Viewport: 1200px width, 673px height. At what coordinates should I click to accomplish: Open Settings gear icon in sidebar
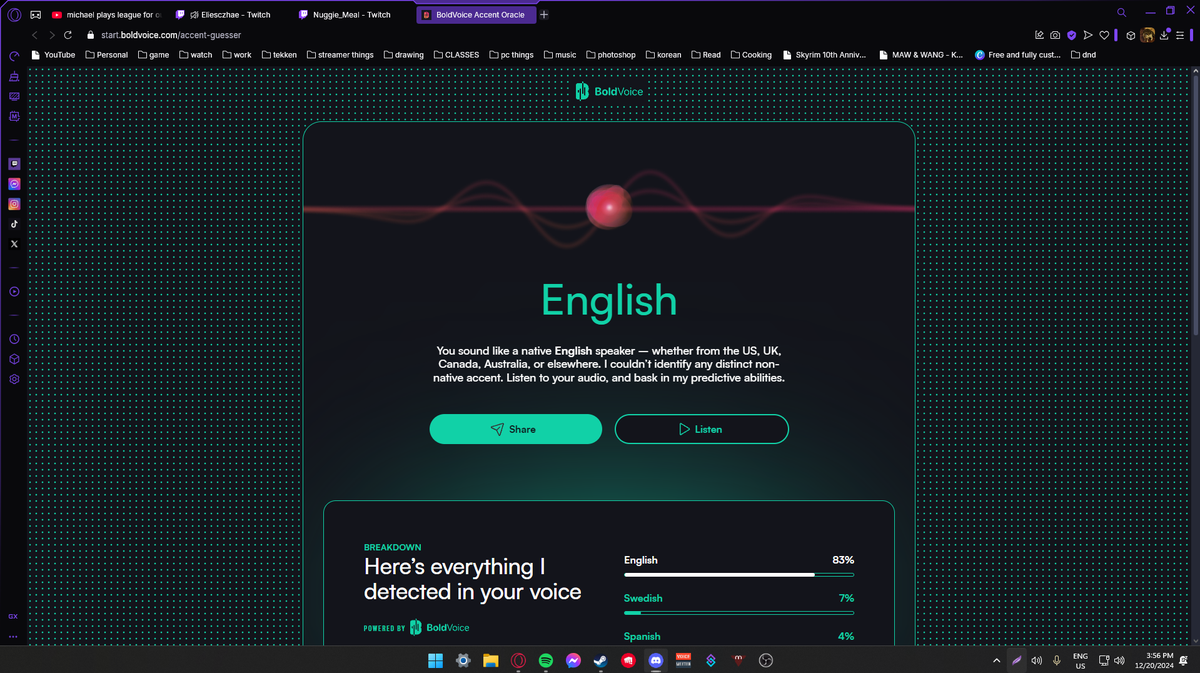[x=14, y=380]
